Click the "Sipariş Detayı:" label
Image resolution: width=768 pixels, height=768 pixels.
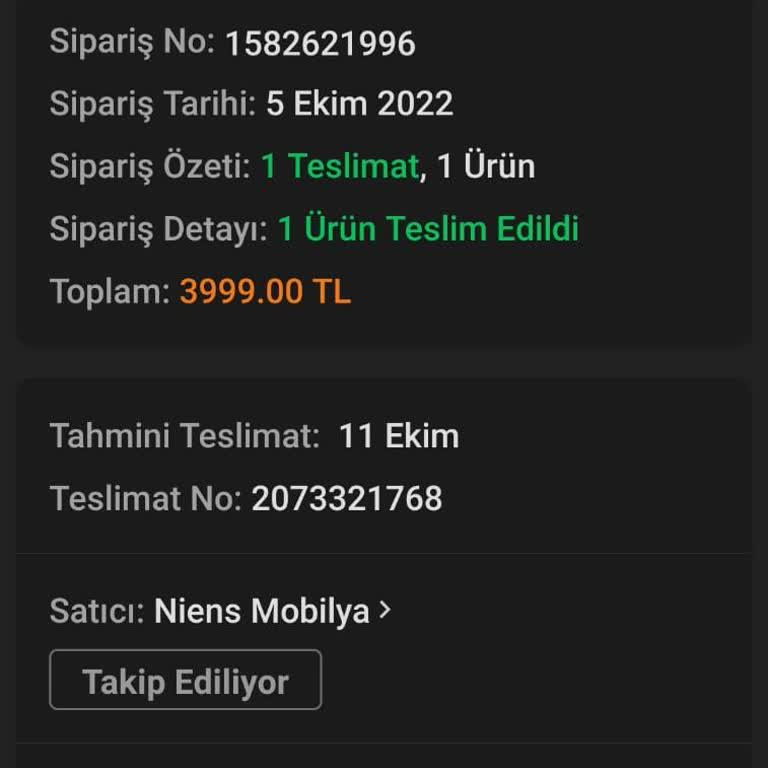tap(158, 229)
